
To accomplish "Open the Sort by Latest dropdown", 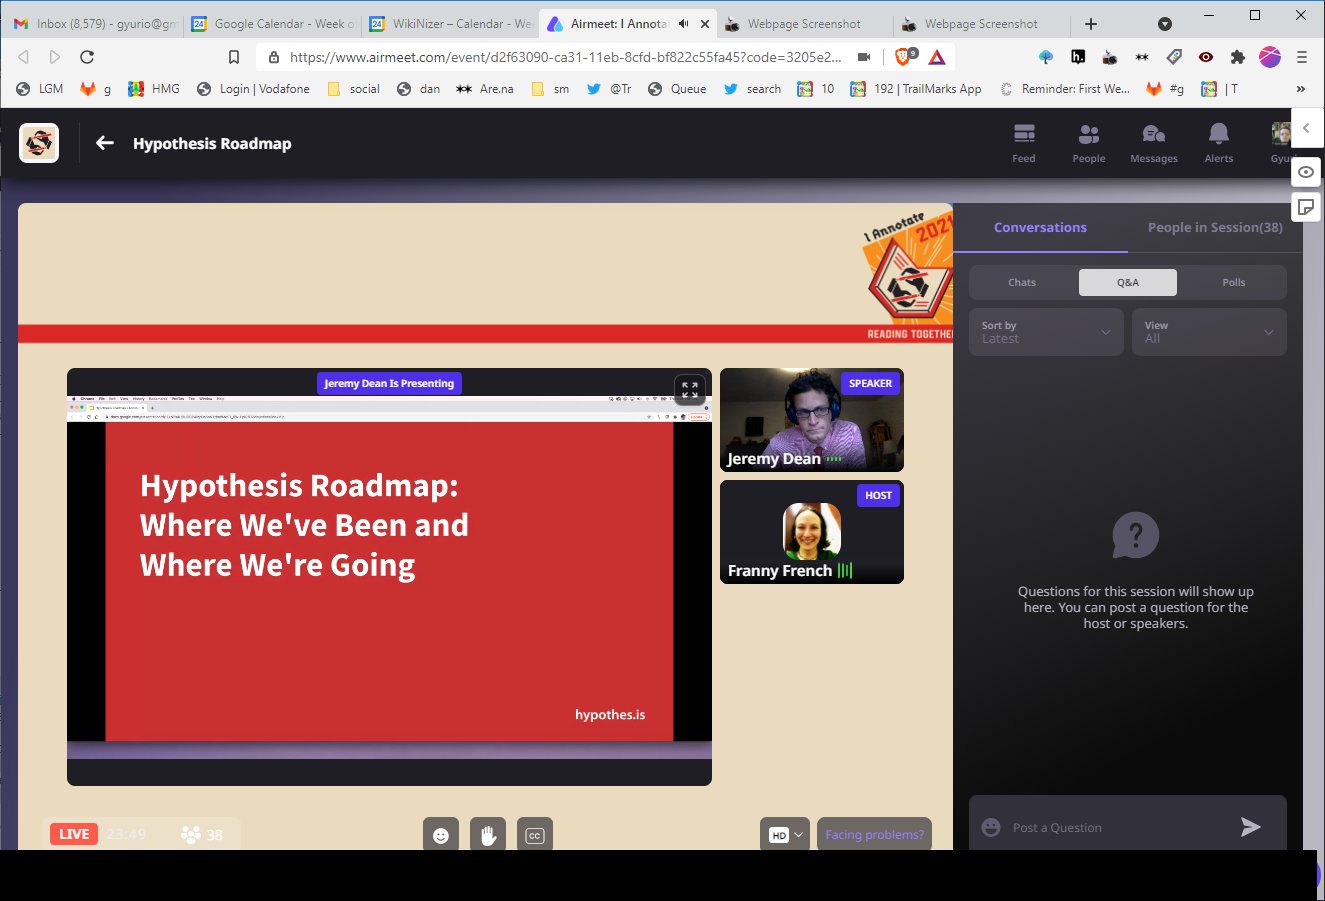I will click(x=1044, y=332).
